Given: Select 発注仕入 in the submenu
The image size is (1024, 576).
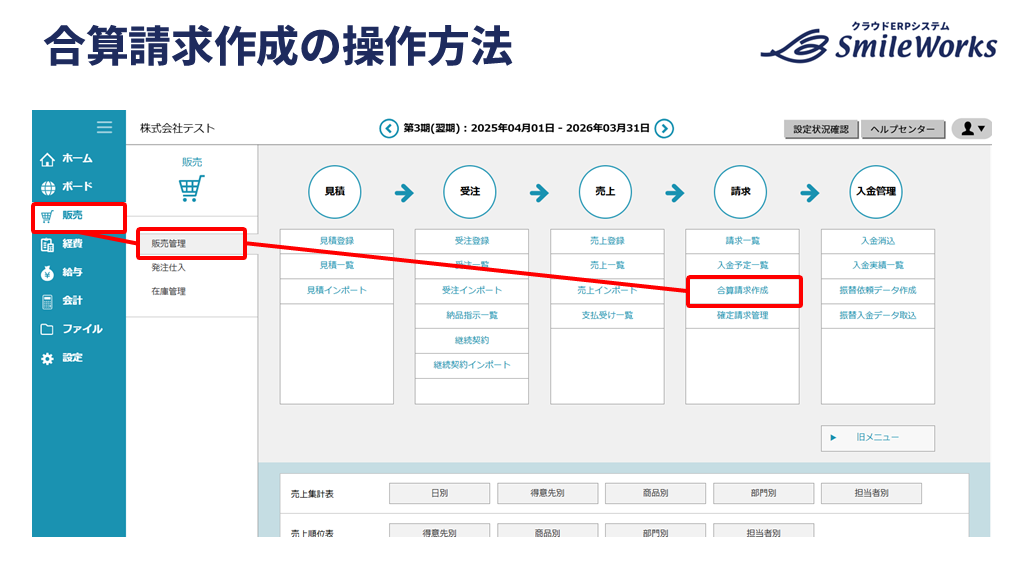Looking at the screenshot, I should 169,268.
